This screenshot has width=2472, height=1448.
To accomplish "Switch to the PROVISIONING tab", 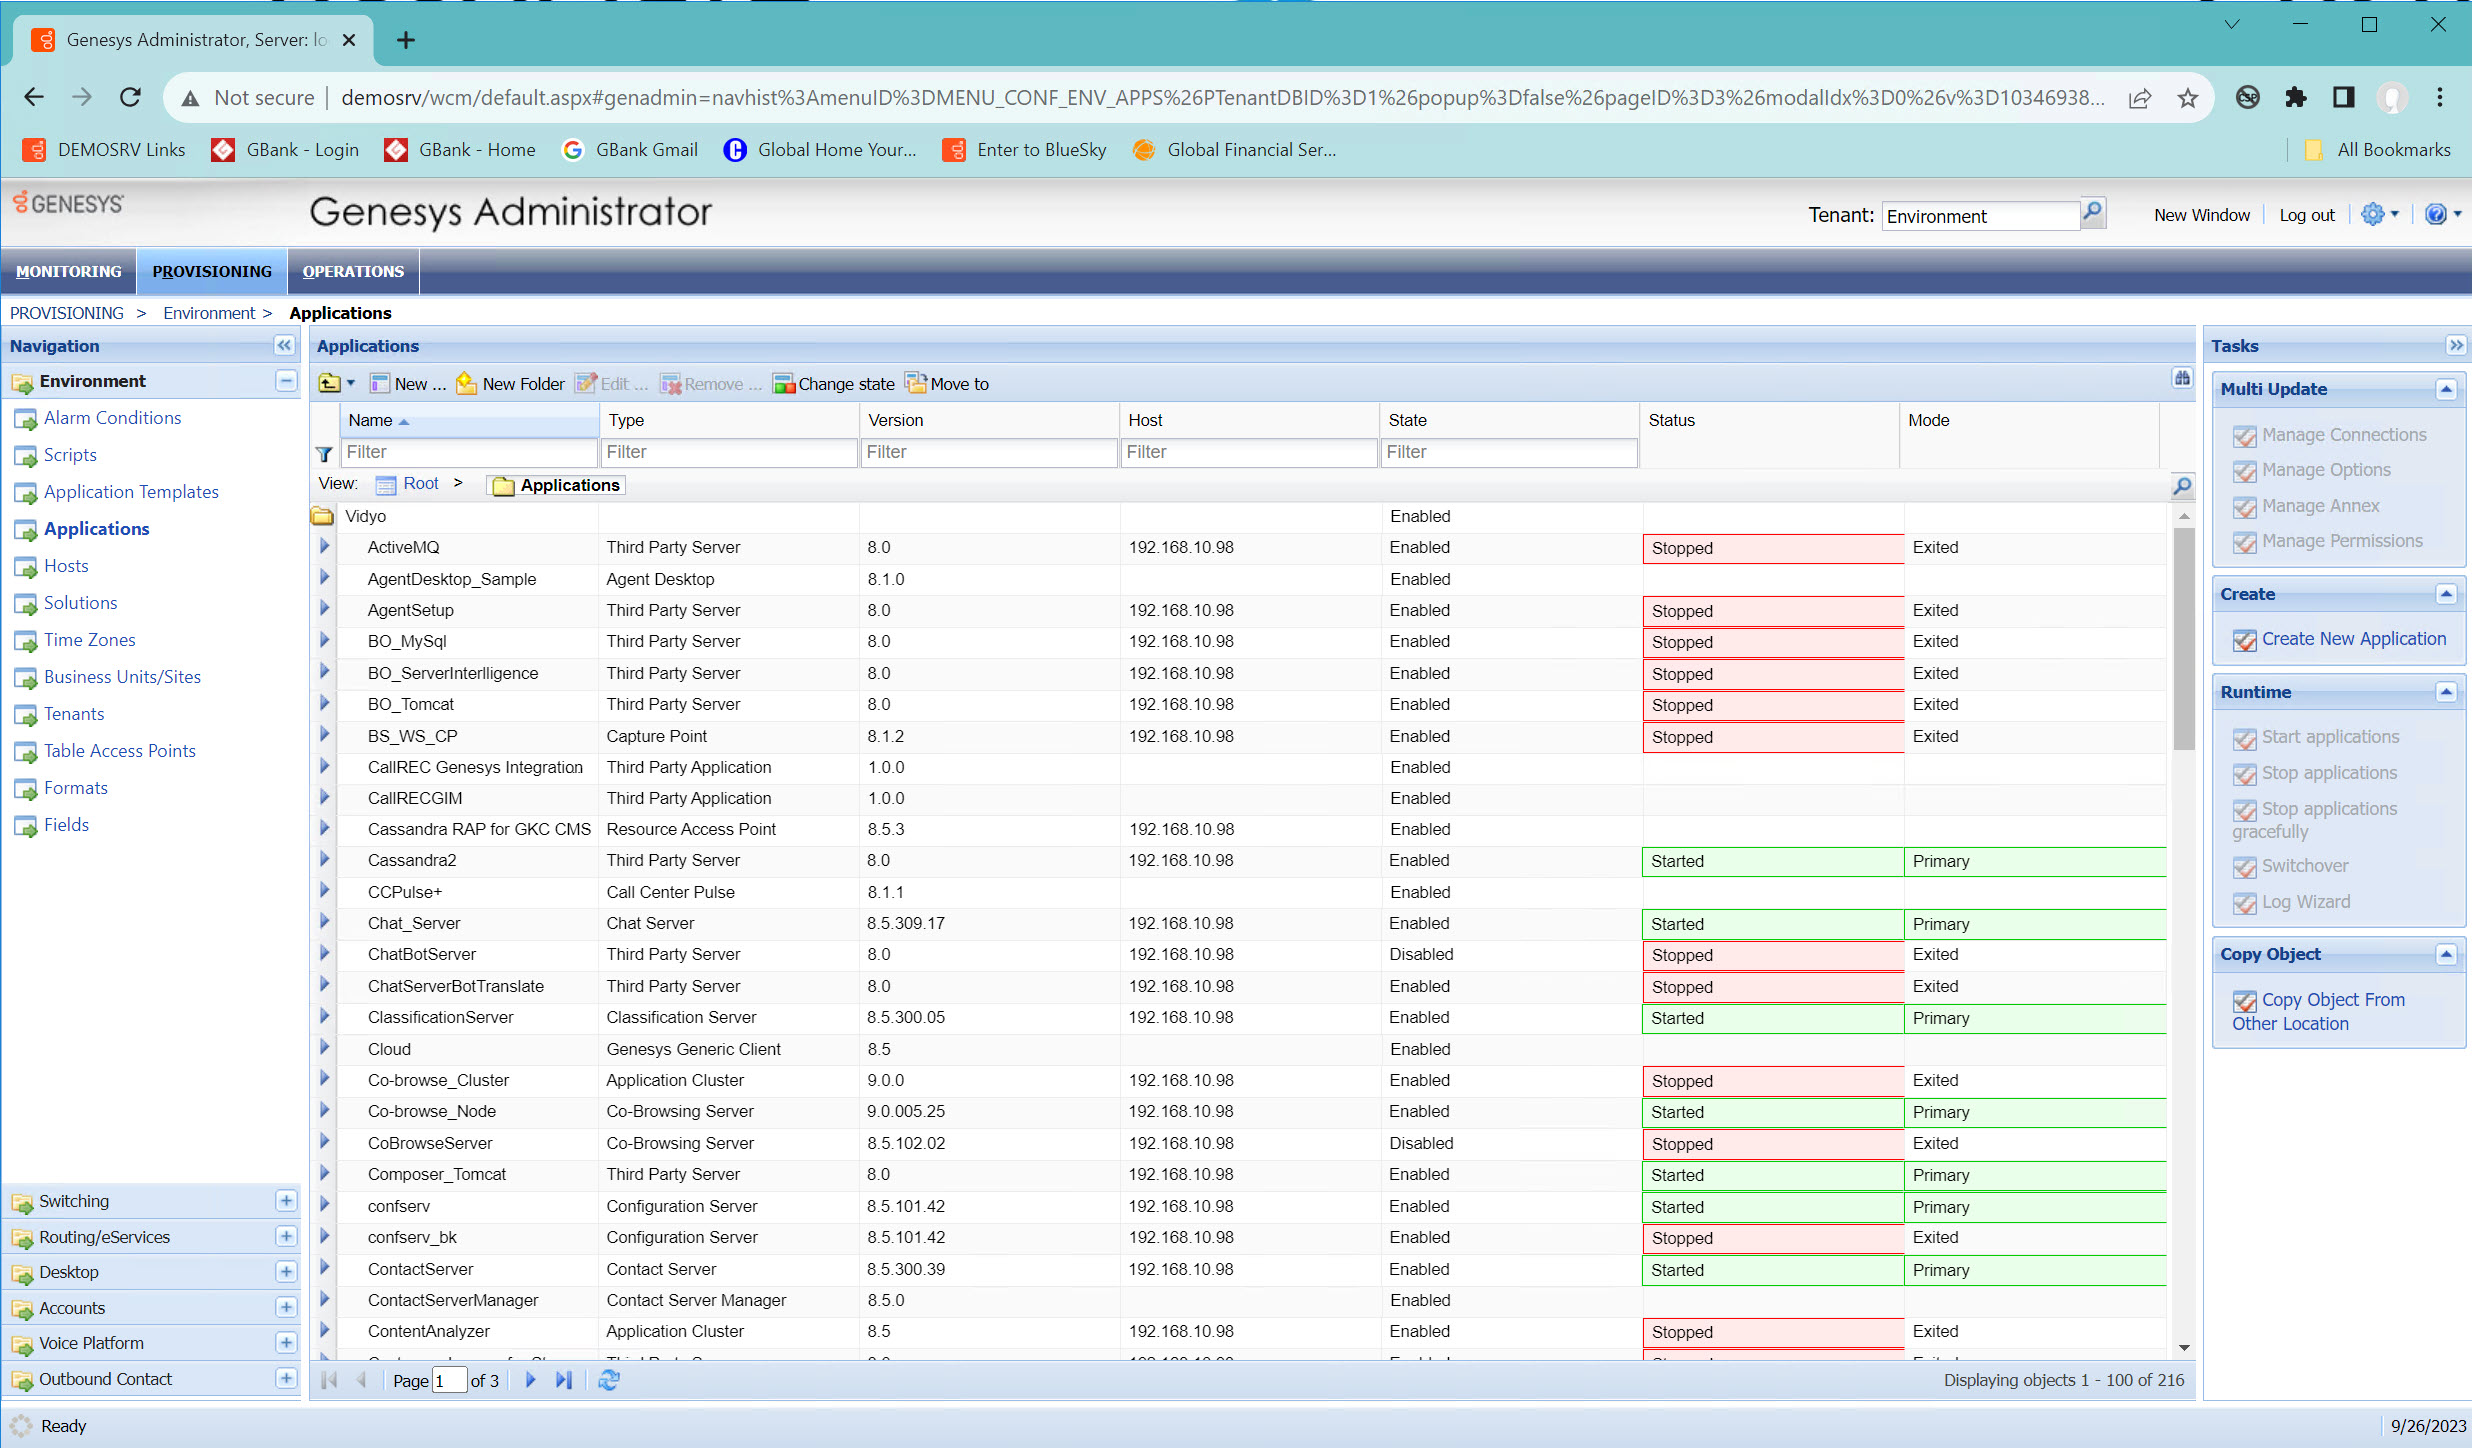I will coord(212,271).
